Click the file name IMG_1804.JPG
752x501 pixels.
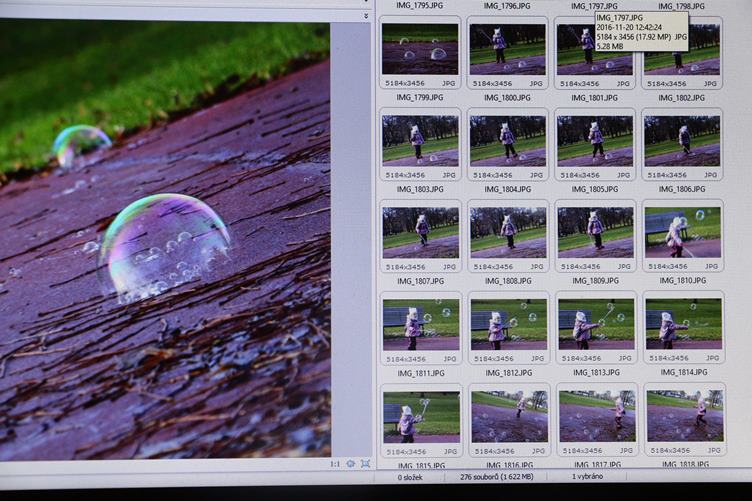(x=507, y=189)
